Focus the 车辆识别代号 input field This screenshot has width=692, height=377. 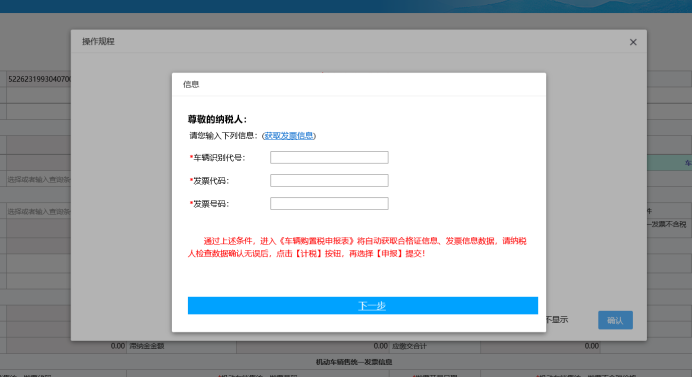pyautogui.click(x=329, y=158)
